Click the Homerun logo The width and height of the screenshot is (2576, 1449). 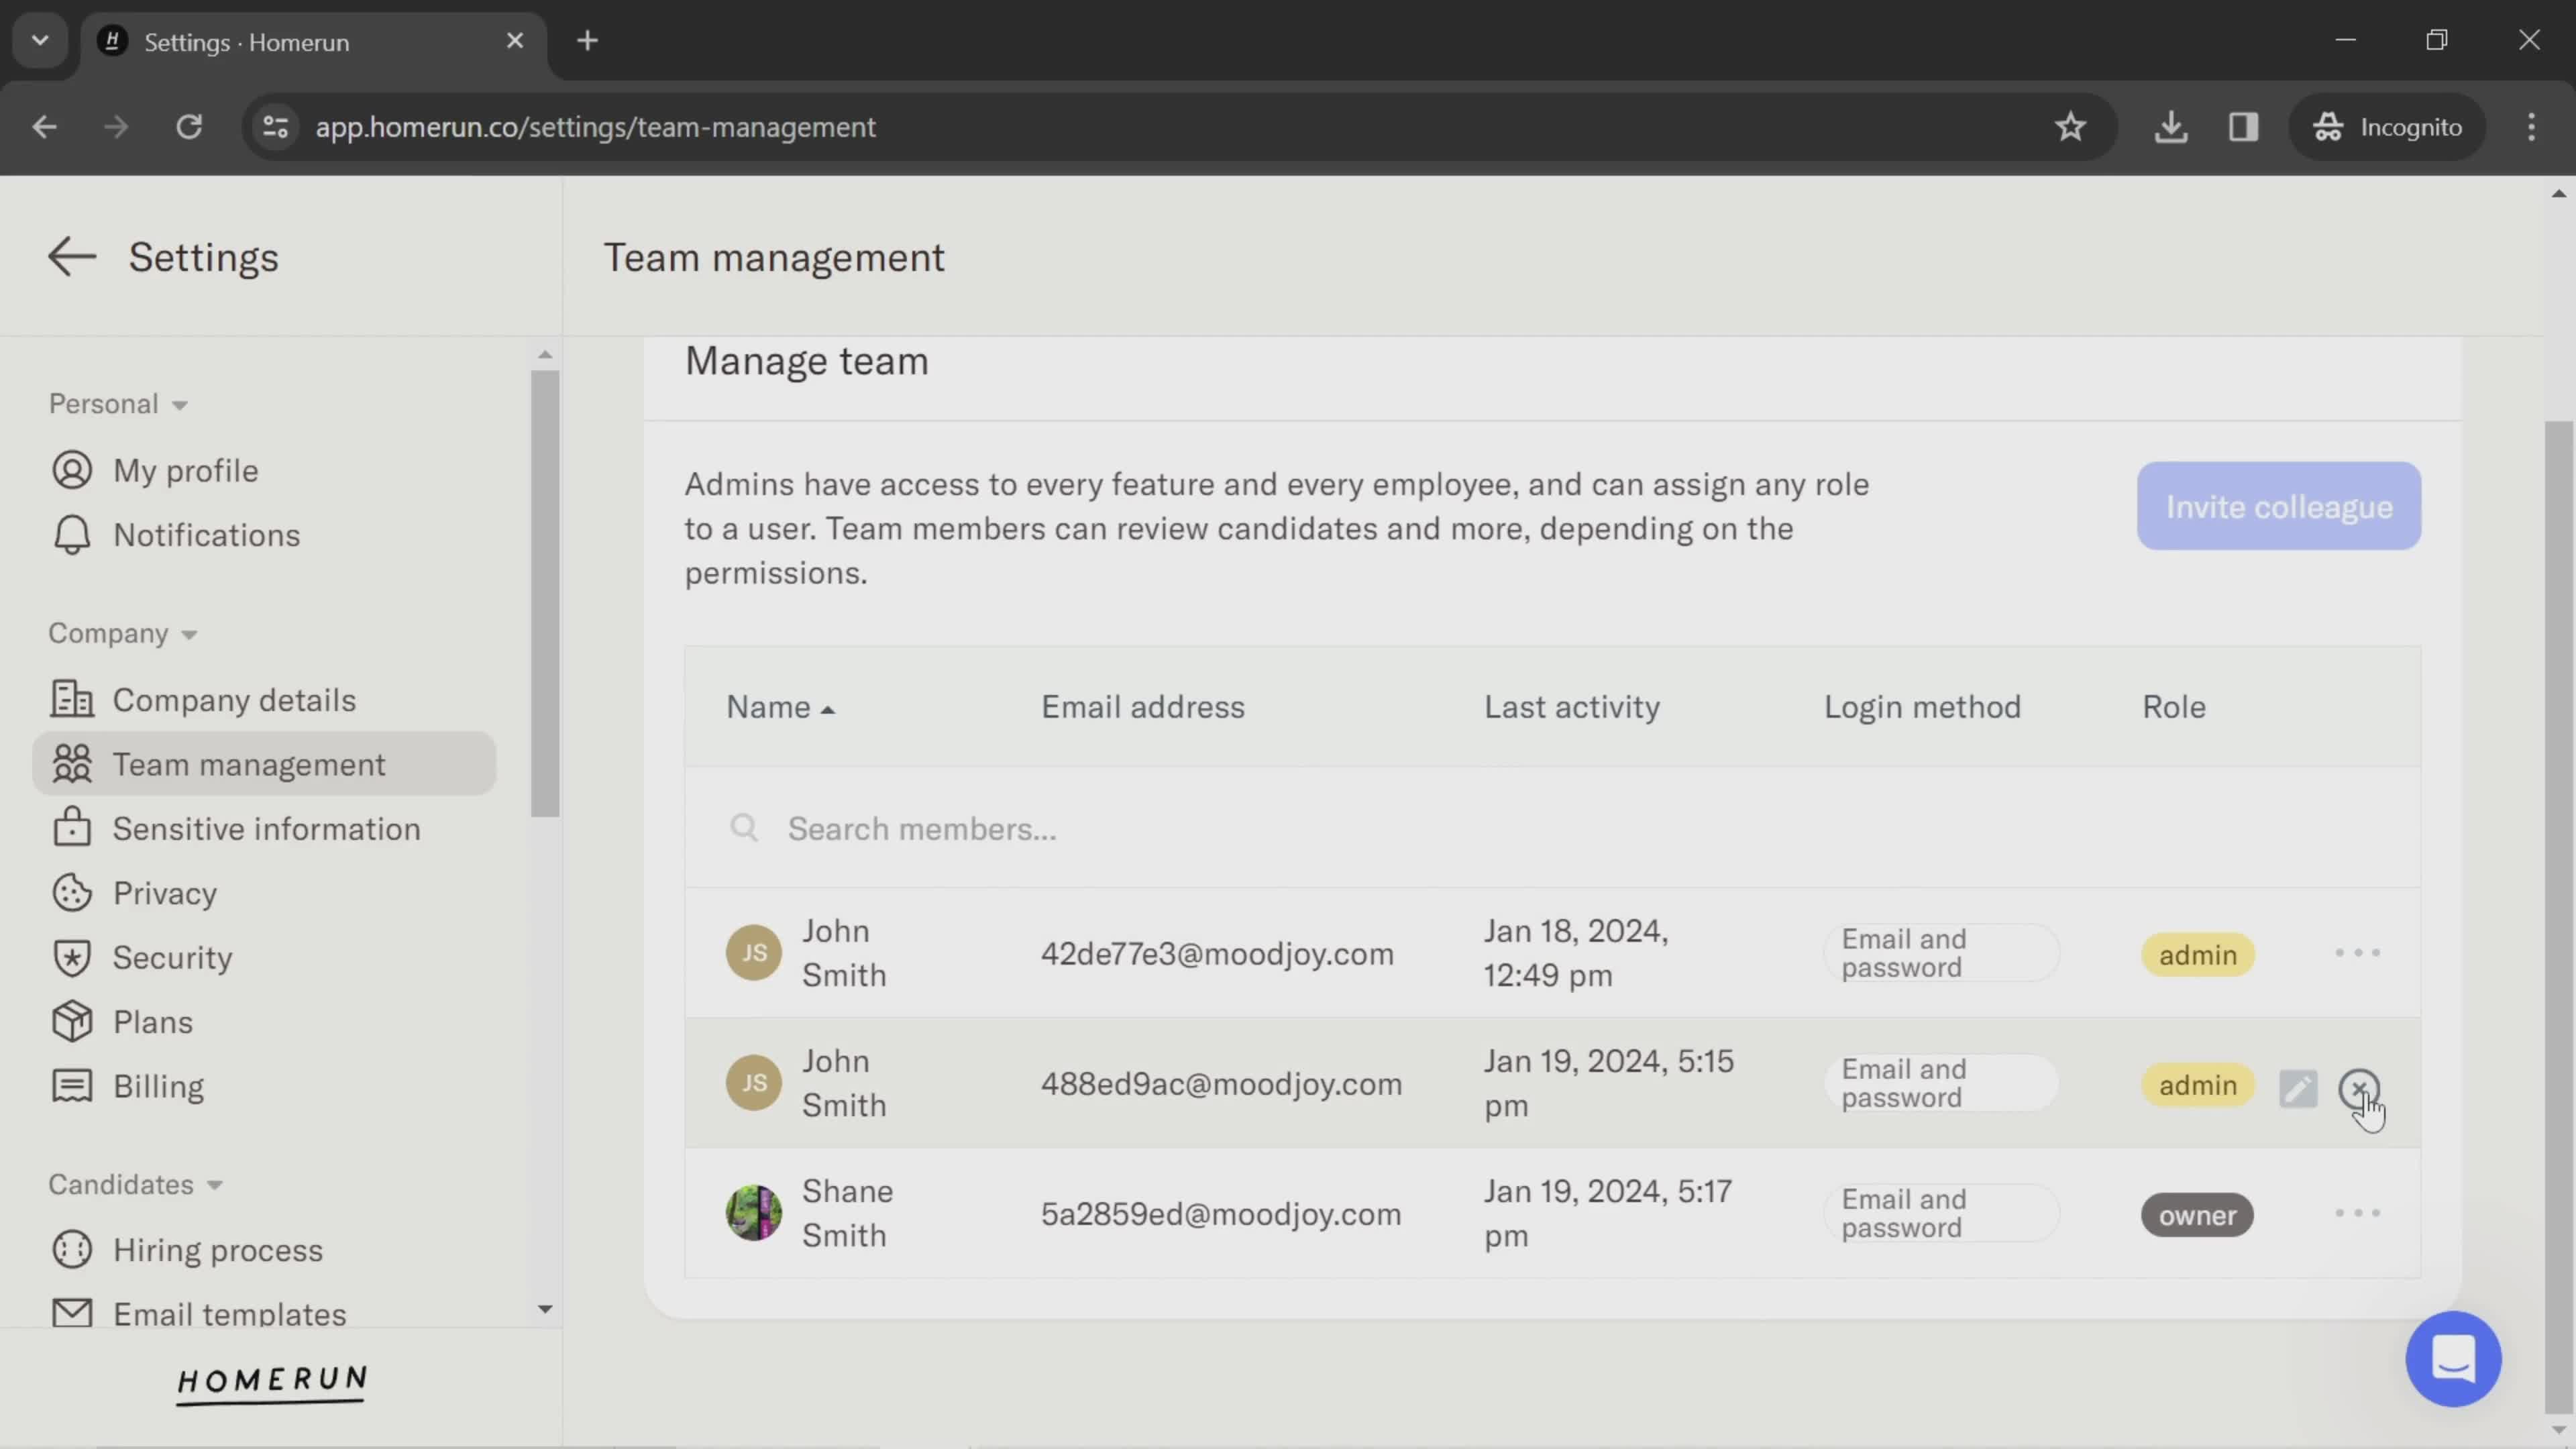[272, 1384]
